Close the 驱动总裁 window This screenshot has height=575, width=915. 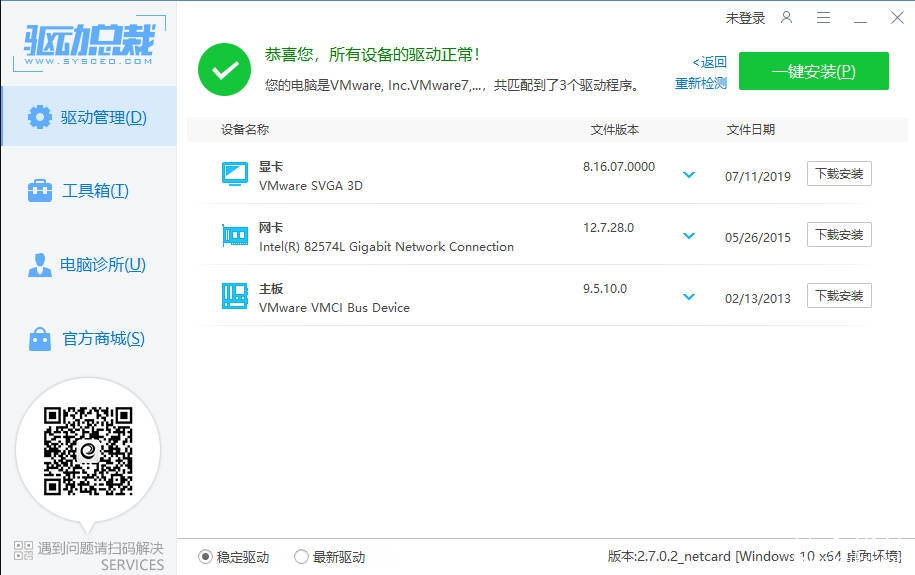(897, 18)
